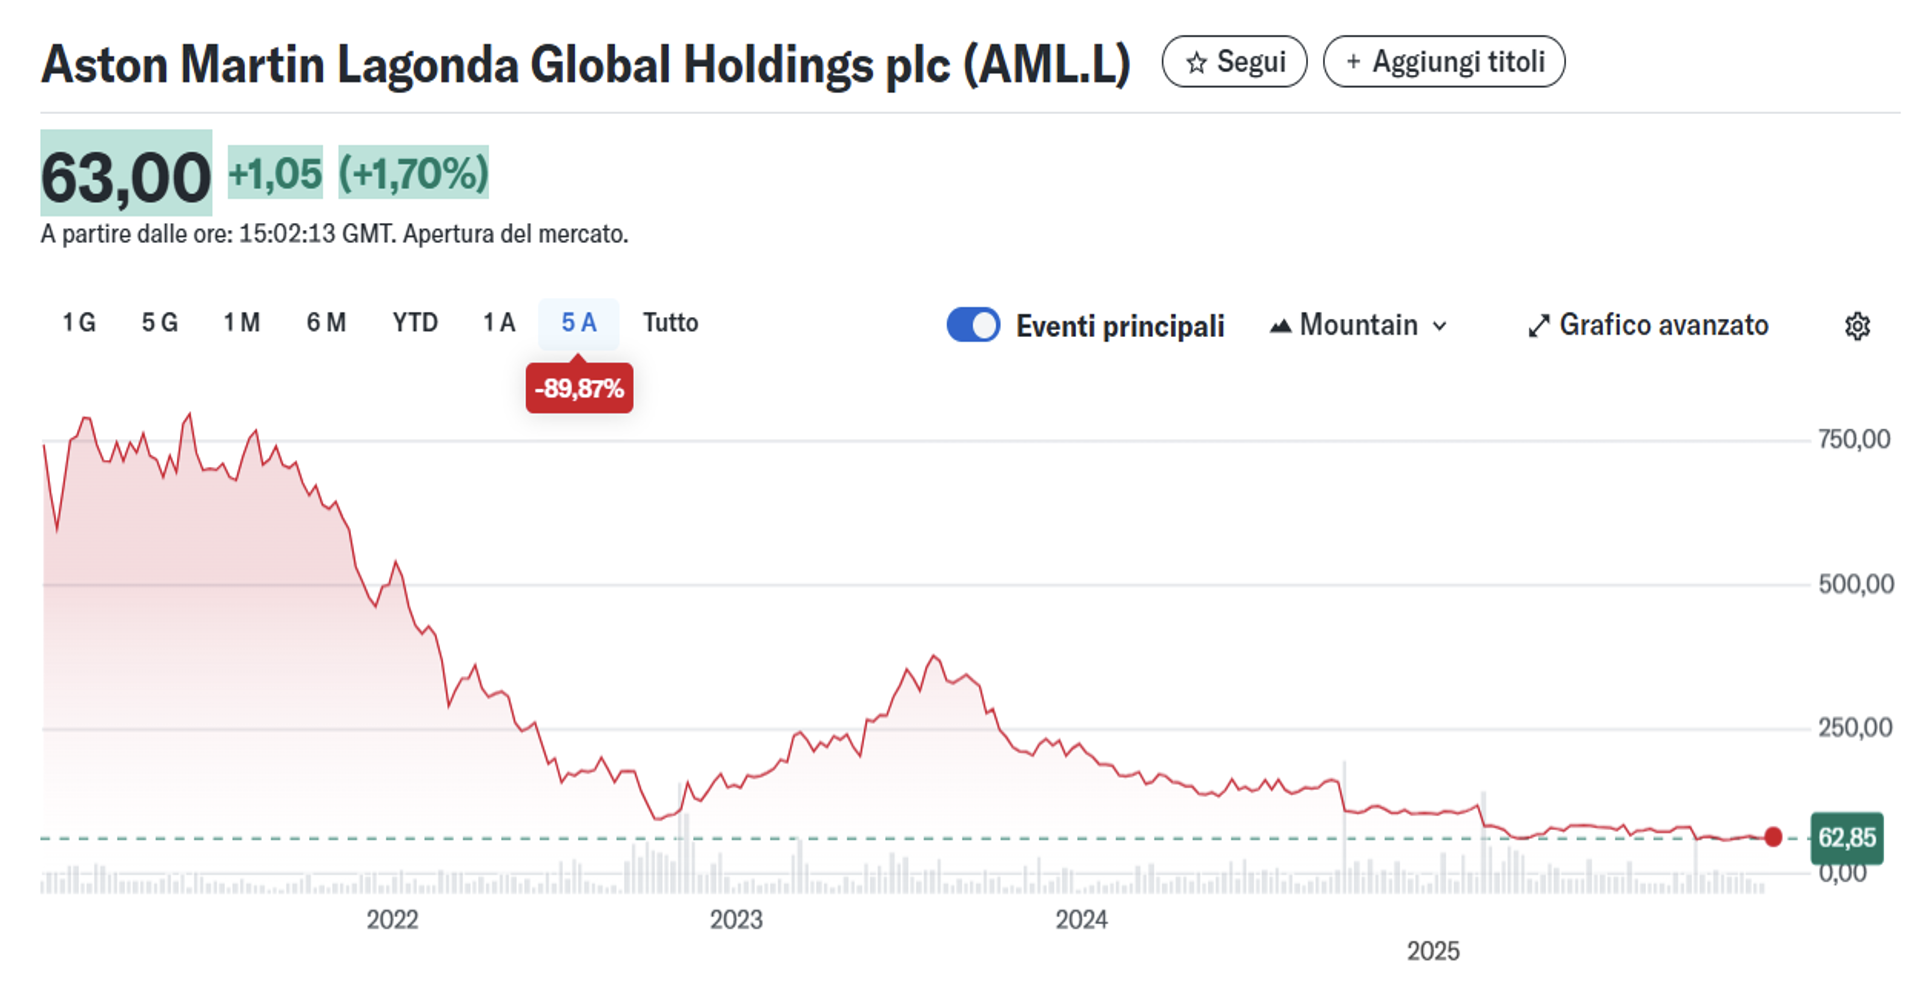
Task: Click the Mountain chart type icon
Action: click(1280, 326)
